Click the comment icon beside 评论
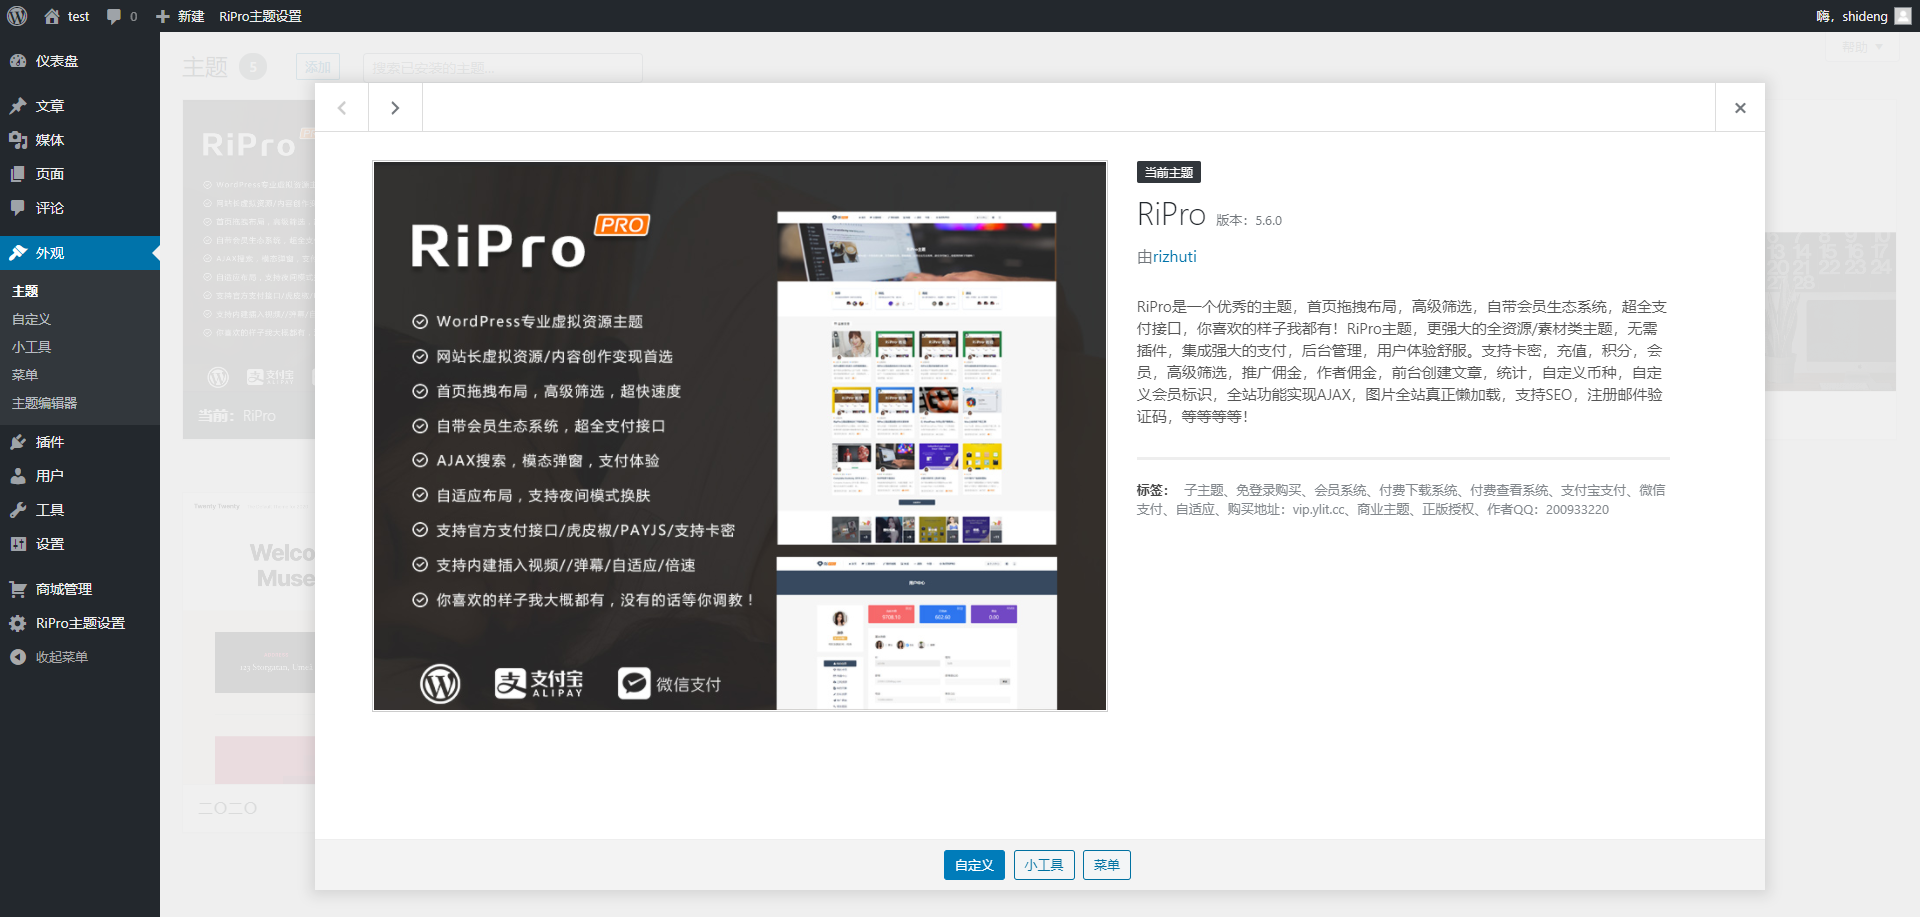 click(x=18, y=208)
